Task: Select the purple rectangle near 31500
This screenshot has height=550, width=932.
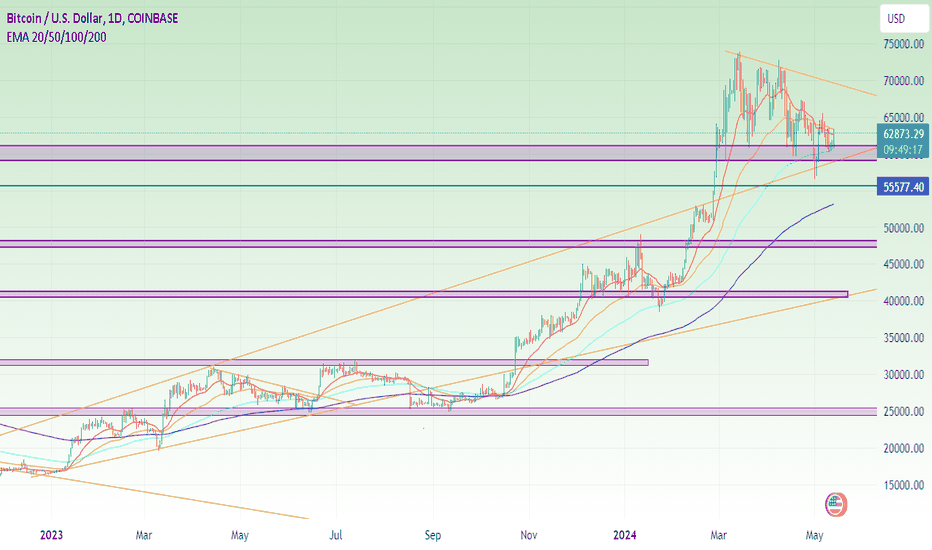Action: (324, 362)
